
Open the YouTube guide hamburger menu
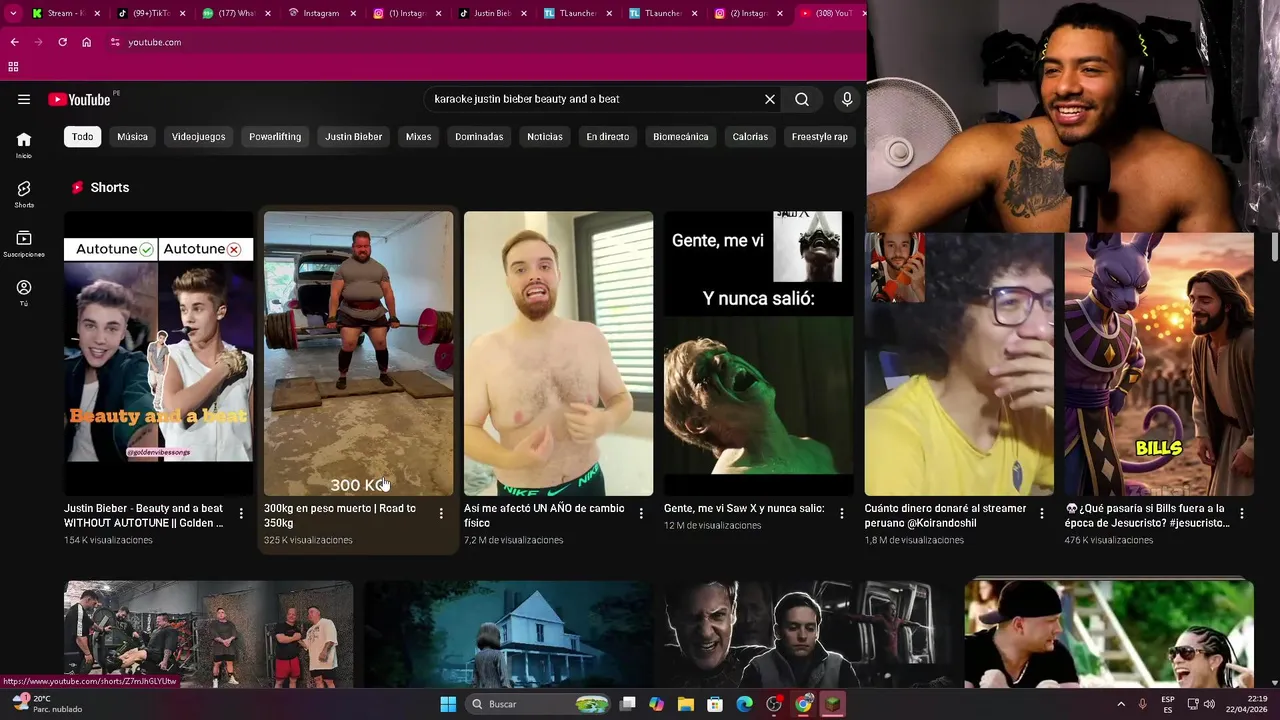pyautogui.click(x=24, y=99)
